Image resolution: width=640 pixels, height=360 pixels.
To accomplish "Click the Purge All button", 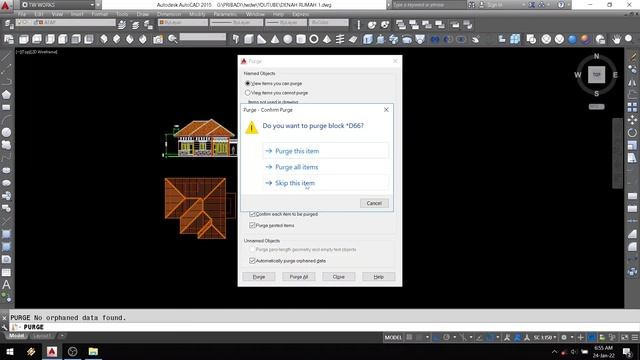I will tap(298, 277).
